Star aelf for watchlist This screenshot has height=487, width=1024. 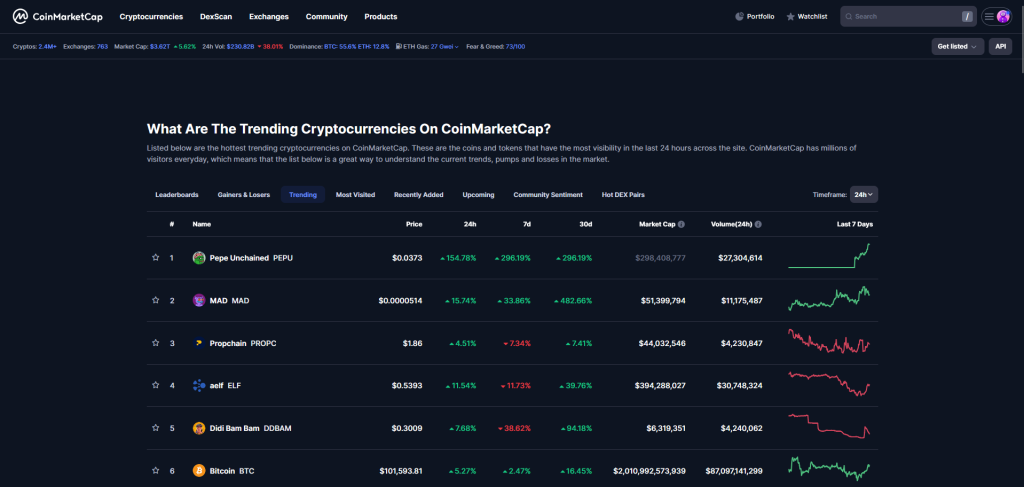(x=155, y=385)
